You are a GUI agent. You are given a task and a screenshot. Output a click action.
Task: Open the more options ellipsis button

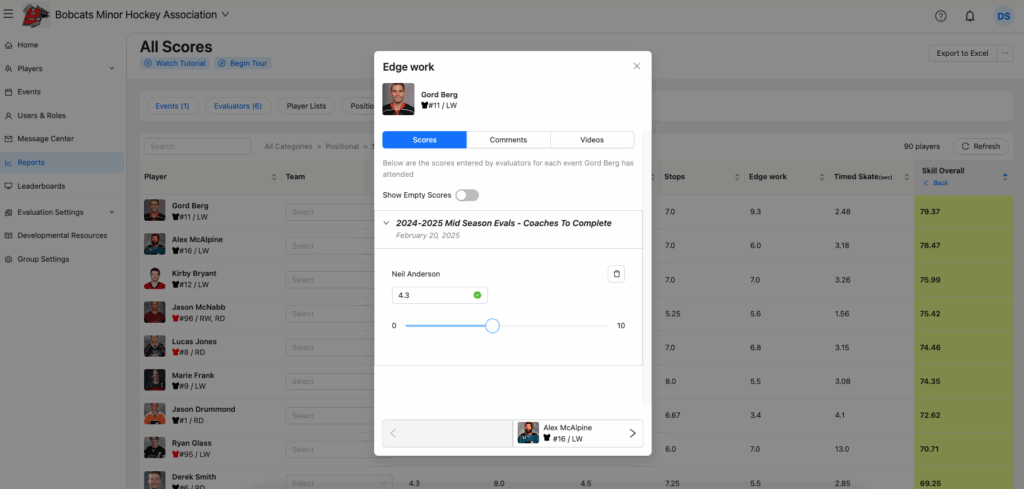tap(1005, 53)
